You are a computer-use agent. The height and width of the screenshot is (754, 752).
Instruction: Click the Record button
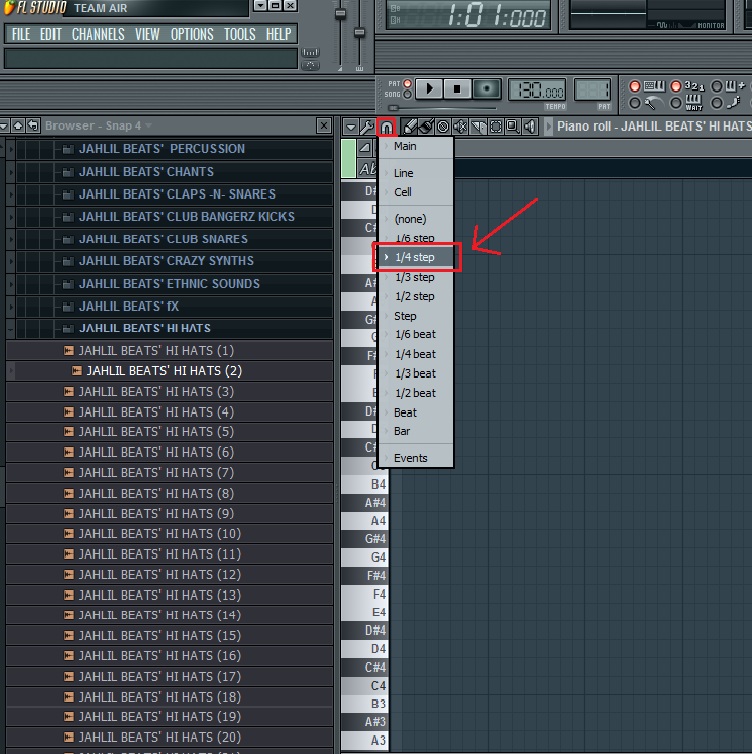click(x=487, y=89)
